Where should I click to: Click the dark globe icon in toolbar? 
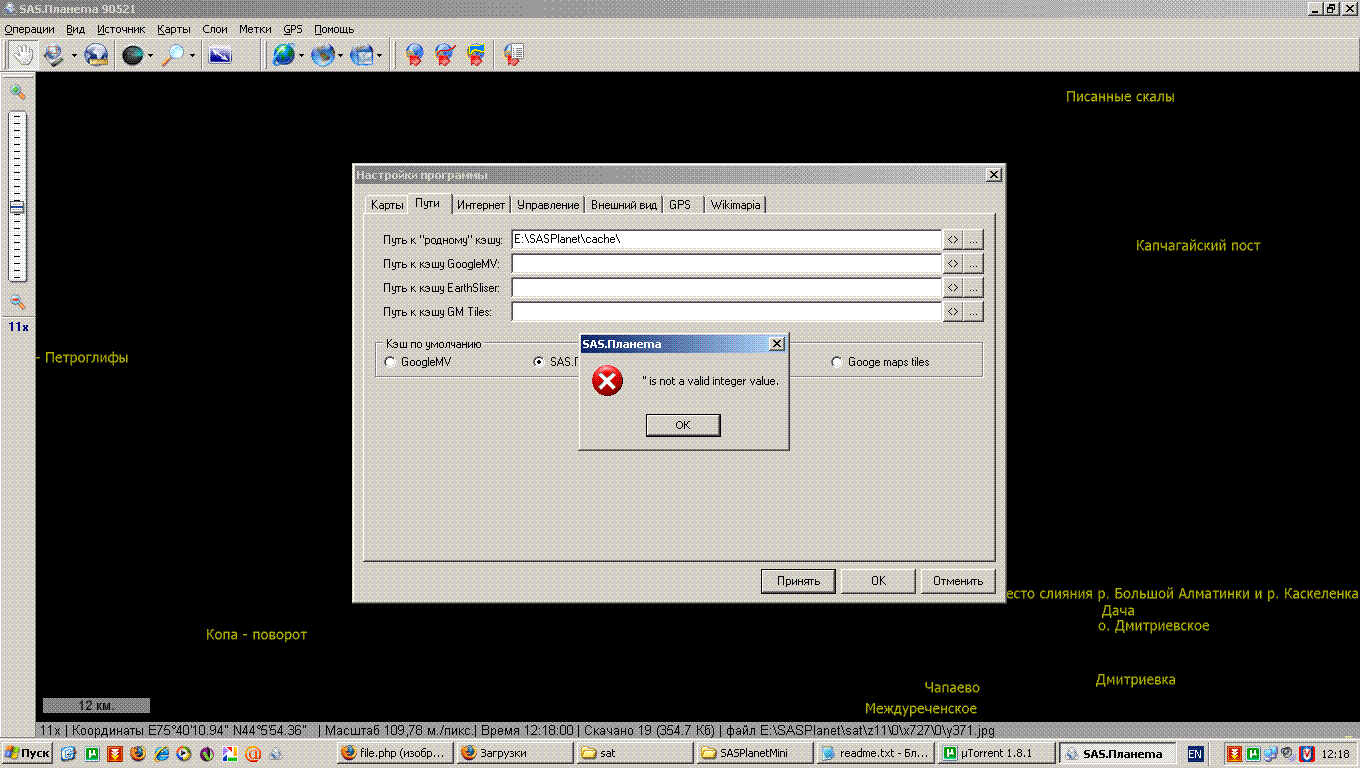tap(132, 56)
